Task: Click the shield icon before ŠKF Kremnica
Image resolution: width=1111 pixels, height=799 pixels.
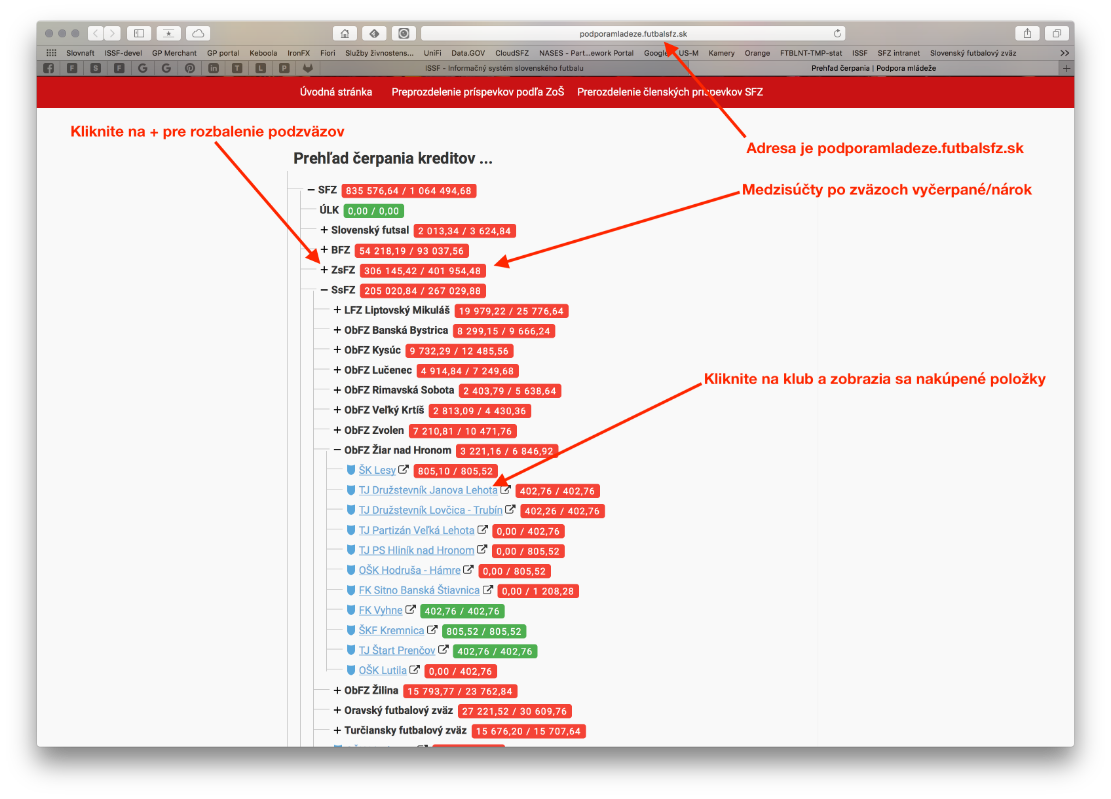Action: tap(351, 630)
